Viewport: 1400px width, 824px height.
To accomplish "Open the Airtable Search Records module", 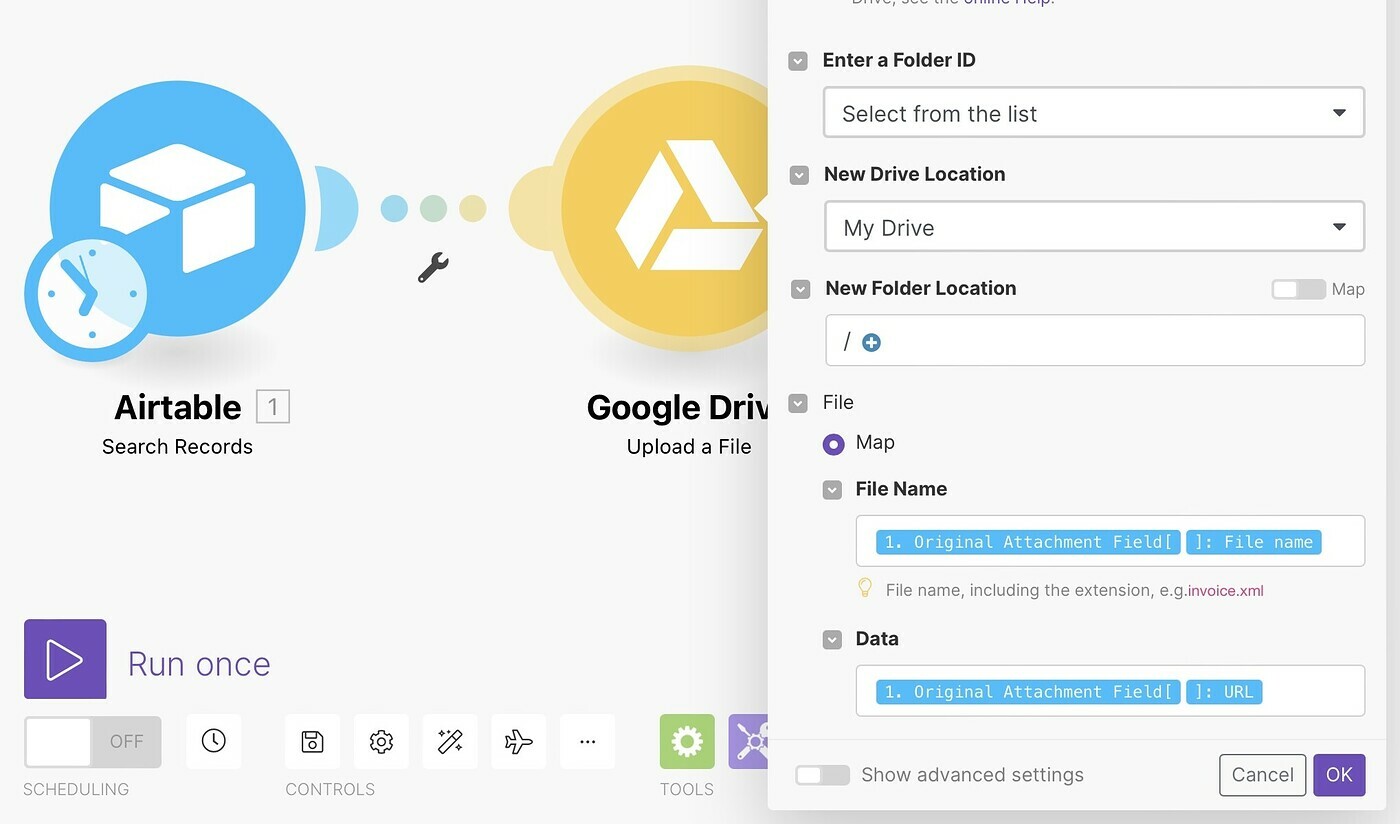I will click(178, 210).
